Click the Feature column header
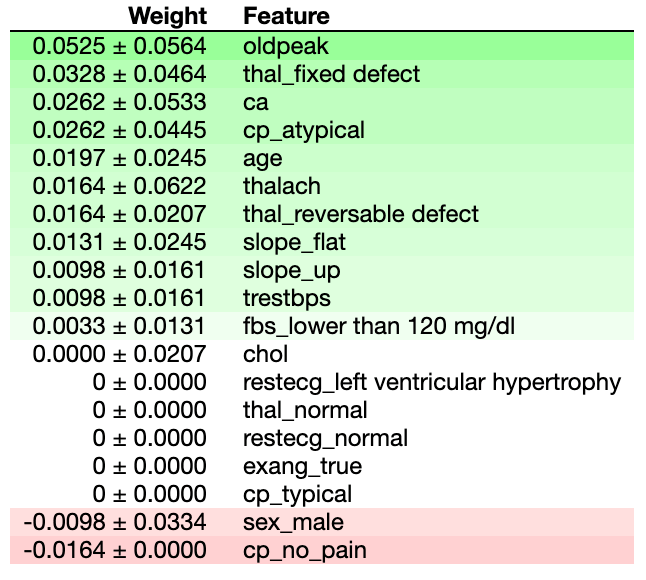The height and width of the screenshot is (580, 646). point(286,16)
